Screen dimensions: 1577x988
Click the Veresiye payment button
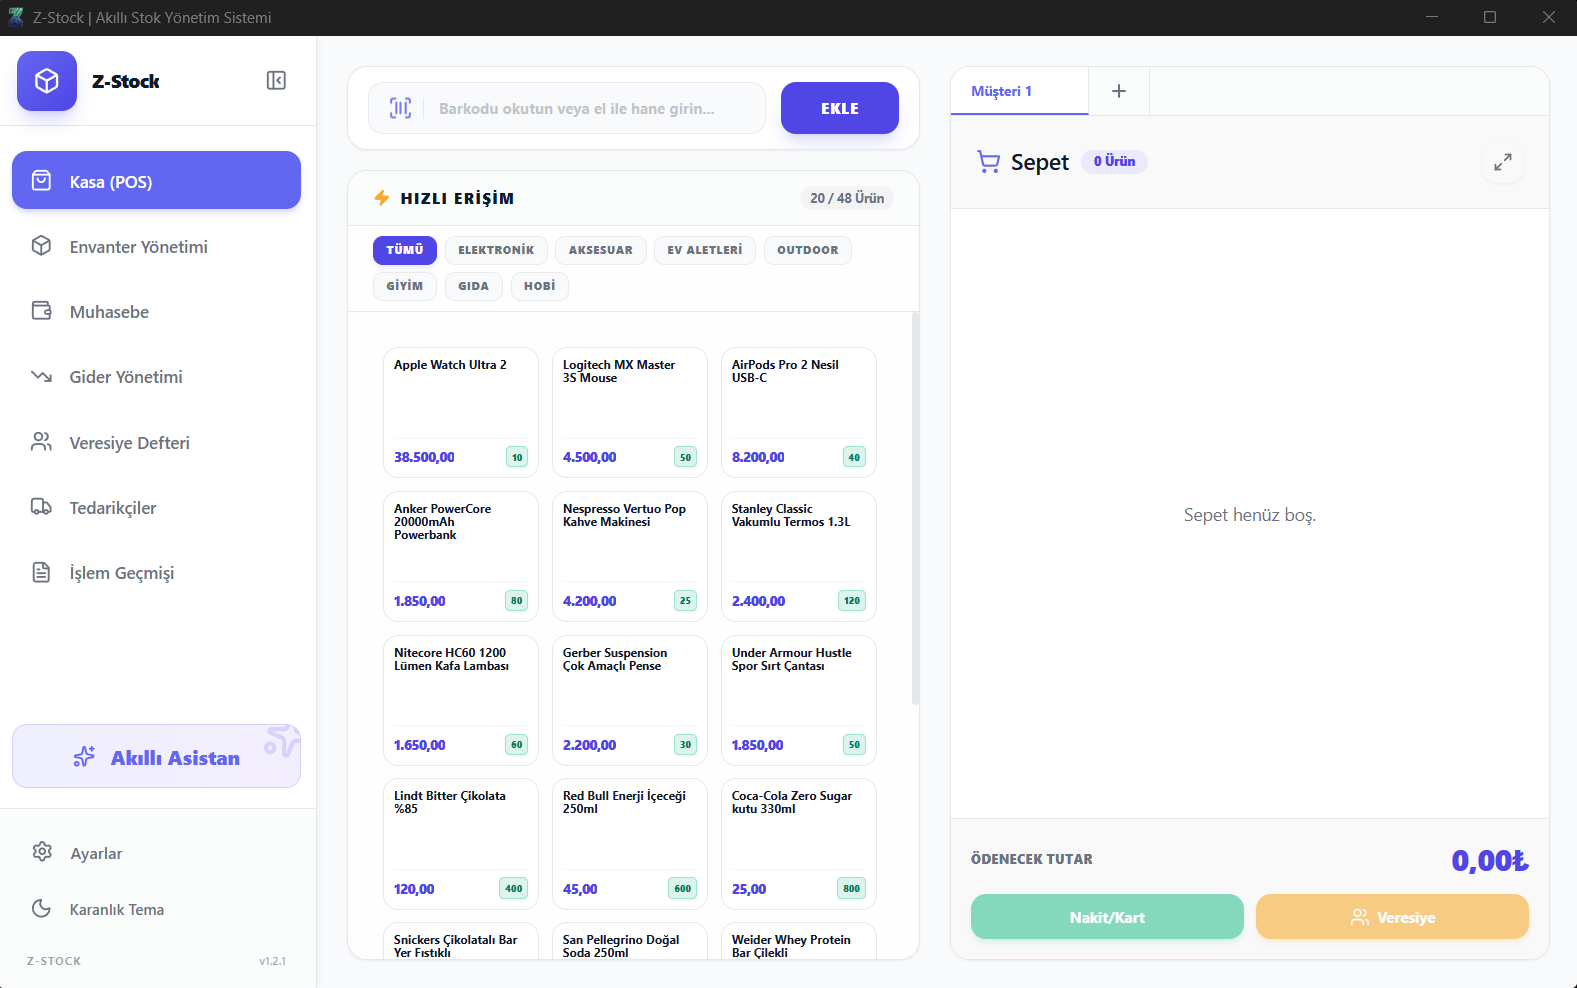tap(1392, 917)
